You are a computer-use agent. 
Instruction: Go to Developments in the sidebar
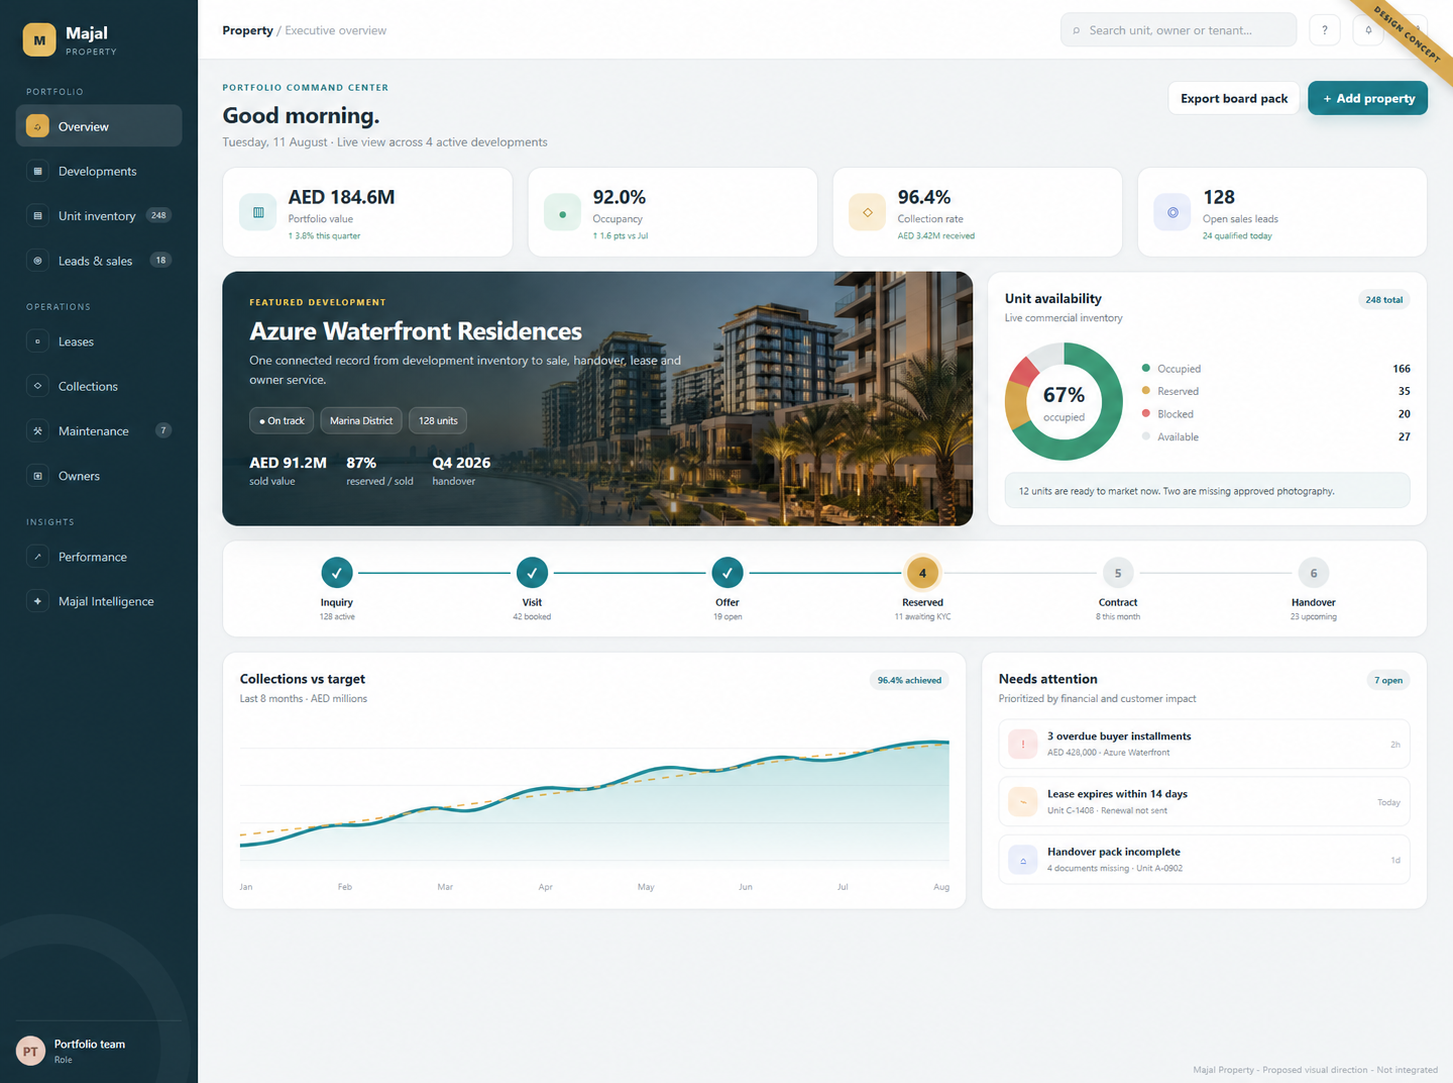pos(99,171)
